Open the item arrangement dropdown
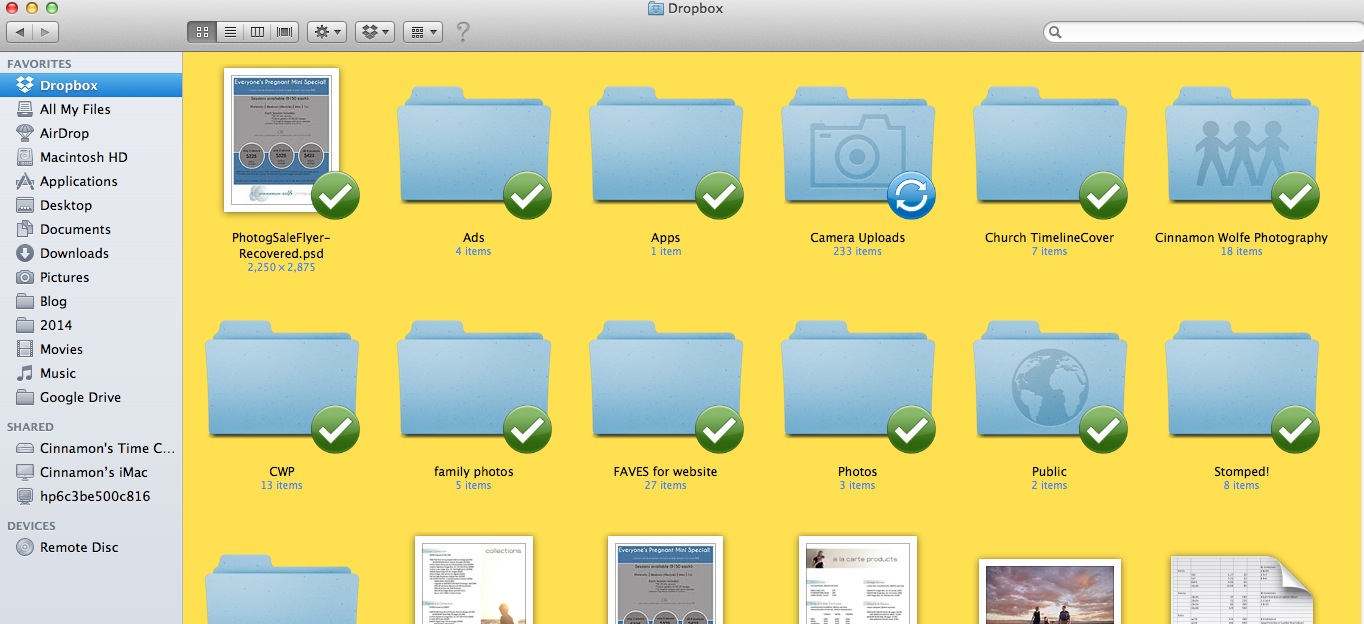Image resolution: width=1364 pixels, height=624 pixels. (423, 32)
